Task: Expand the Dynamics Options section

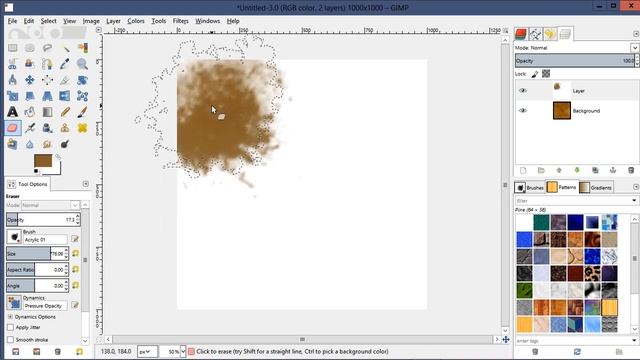Action: click(x=10, y=317)
